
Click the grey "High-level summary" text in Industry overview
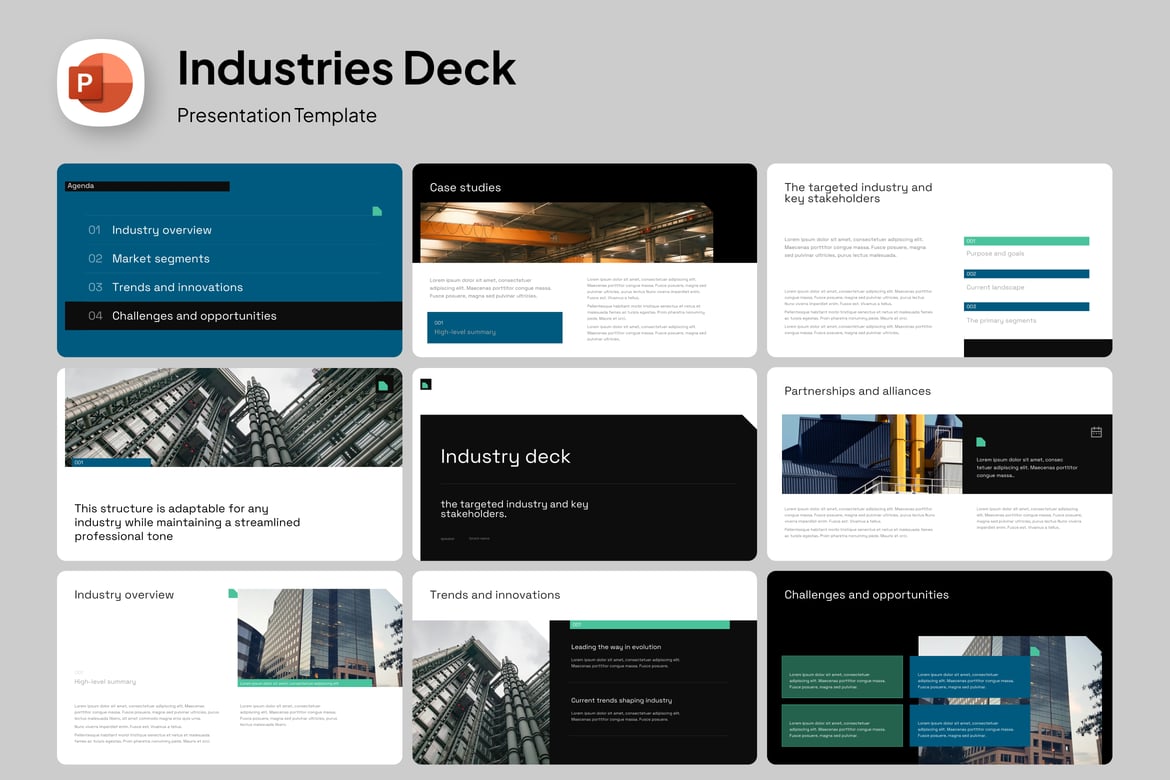[105, 681]
